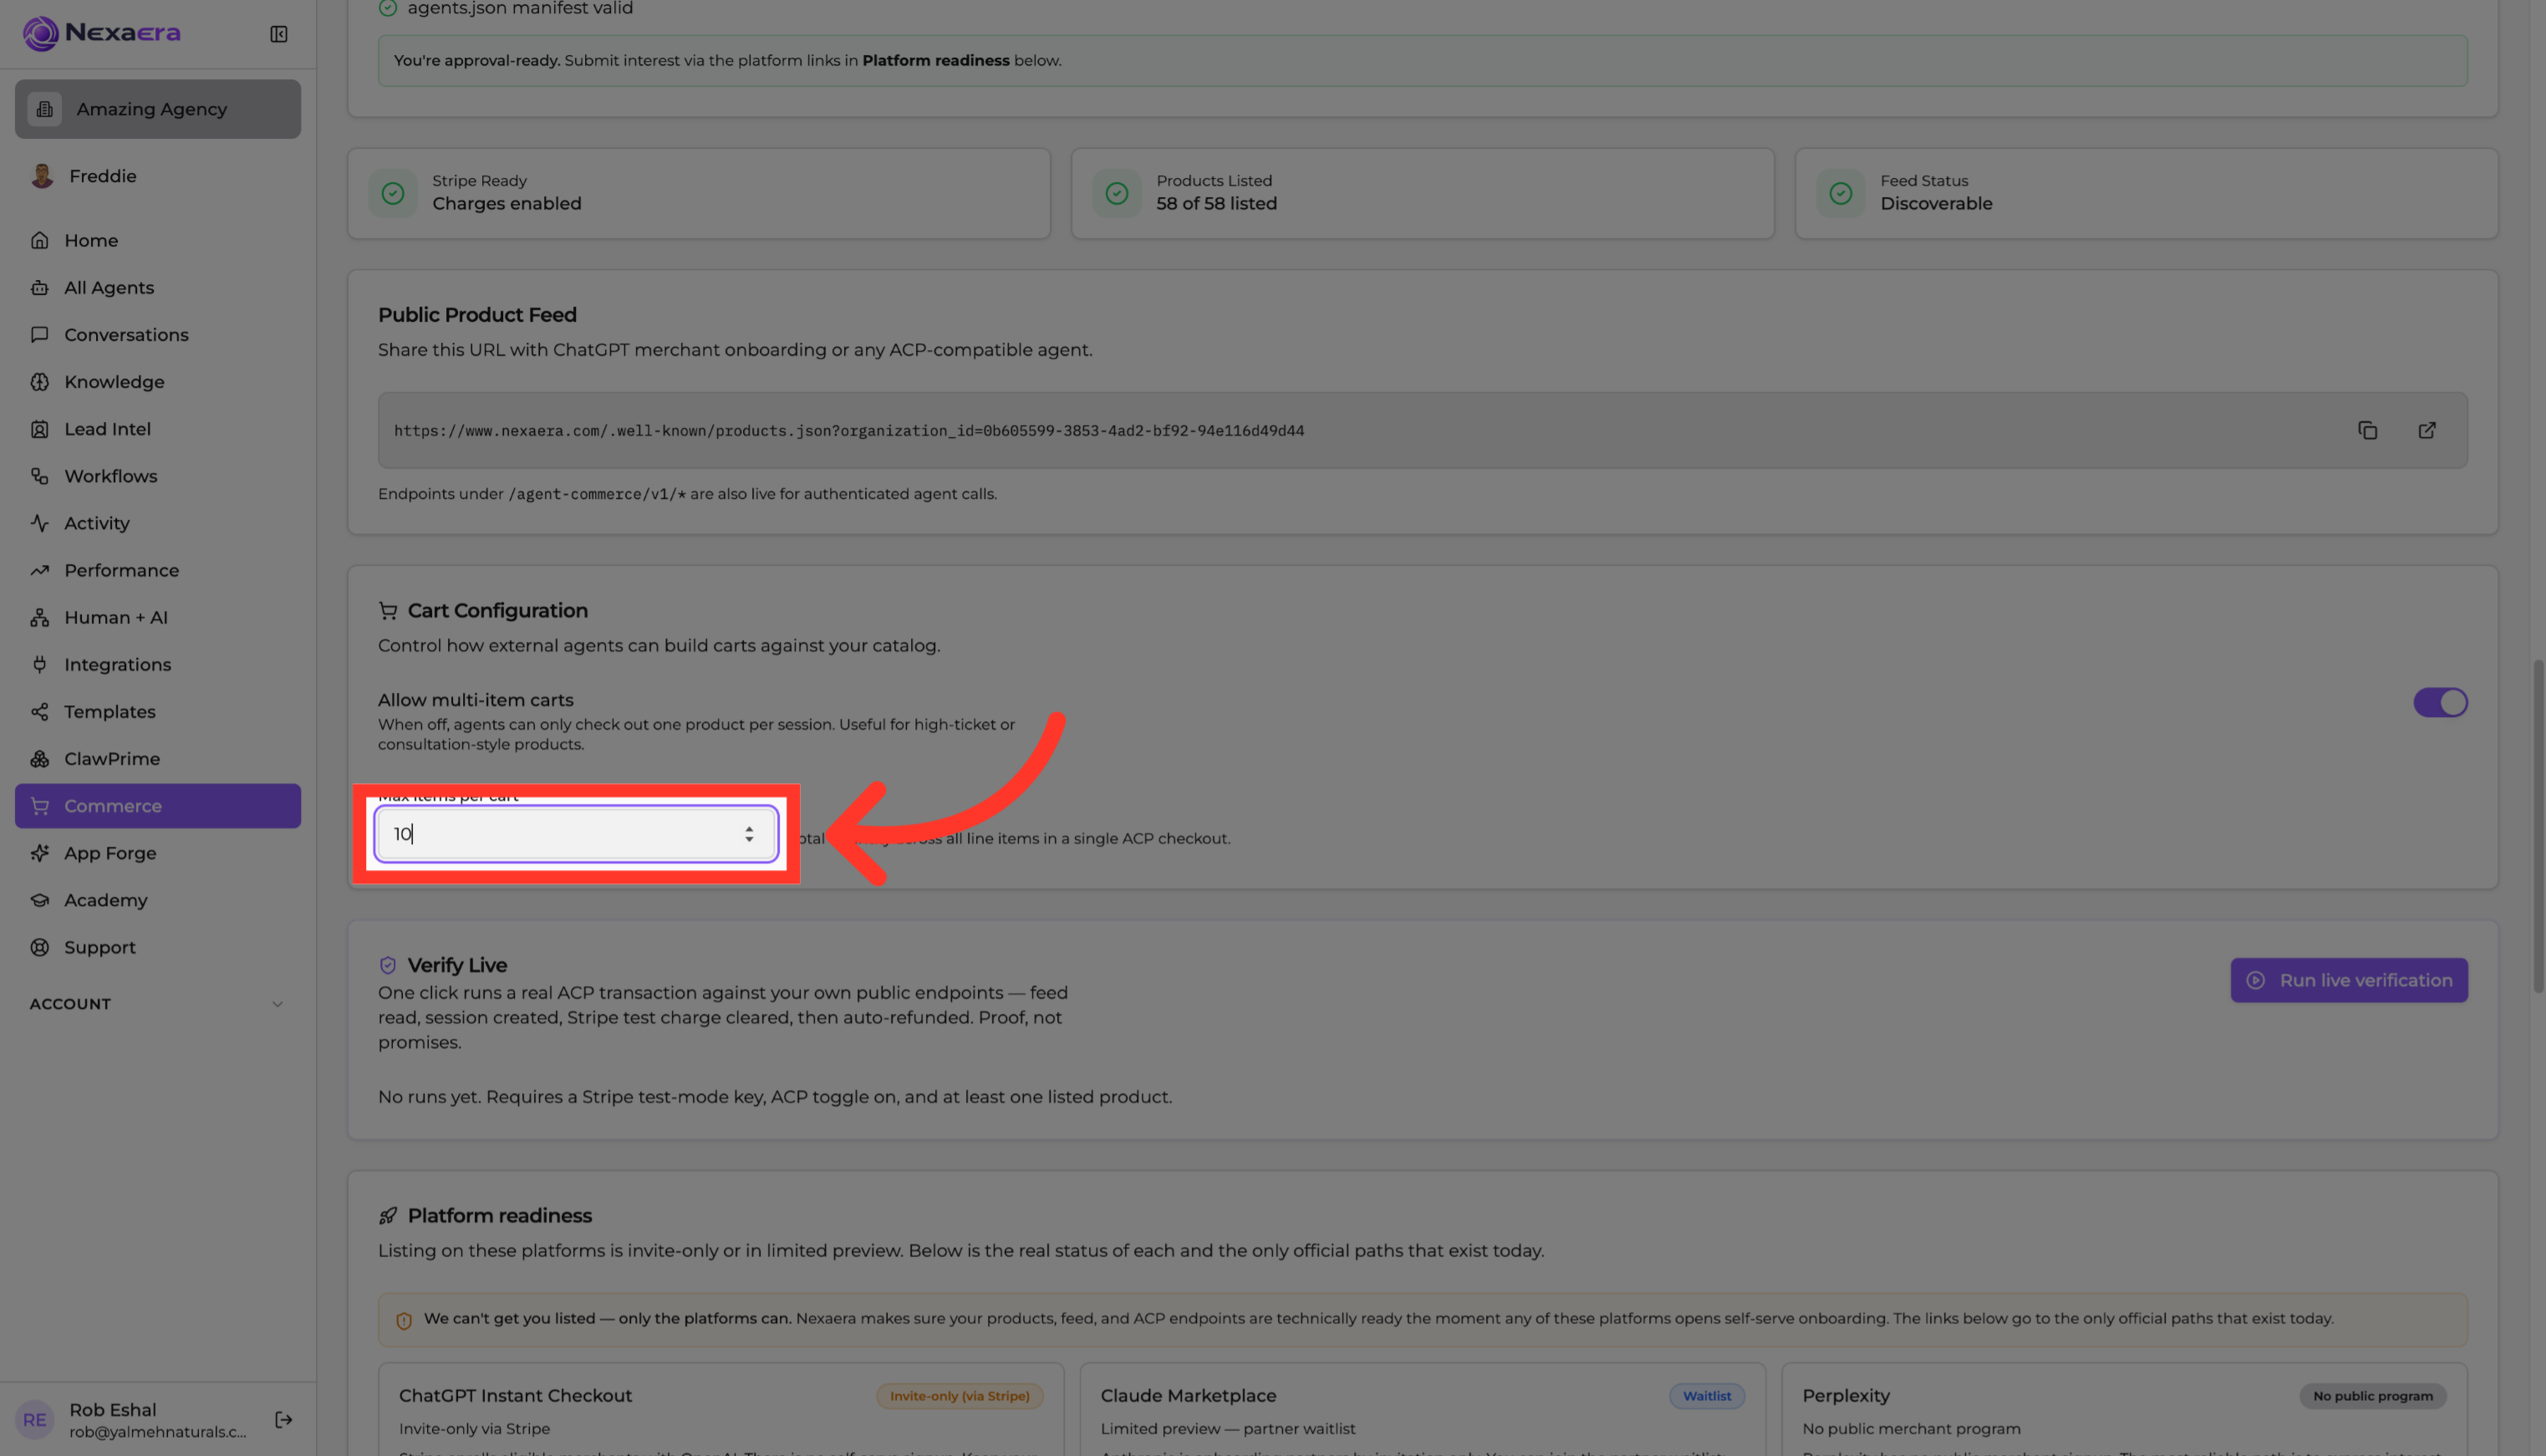The height and width of the screenshot is (1456, 2546).
Task: Select Freddie agent
Action: point(158,176)
